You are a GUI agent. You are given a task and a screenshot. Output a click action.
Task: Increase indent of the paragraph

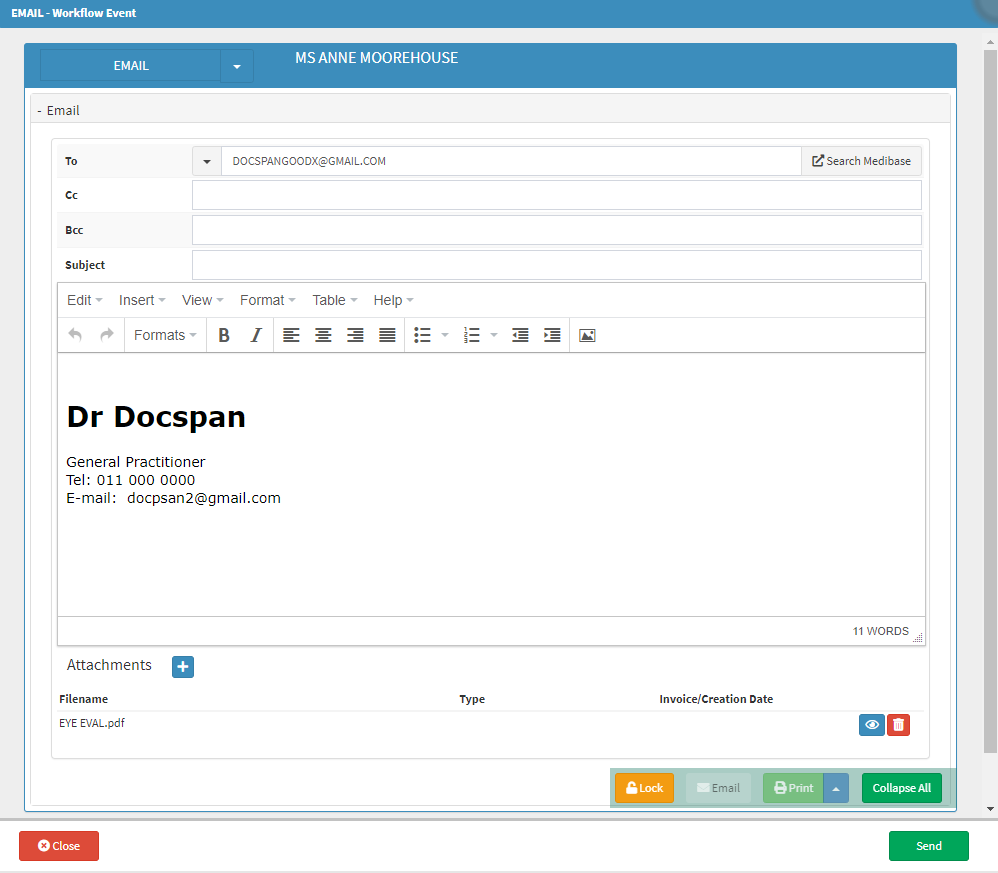[552, 336]
